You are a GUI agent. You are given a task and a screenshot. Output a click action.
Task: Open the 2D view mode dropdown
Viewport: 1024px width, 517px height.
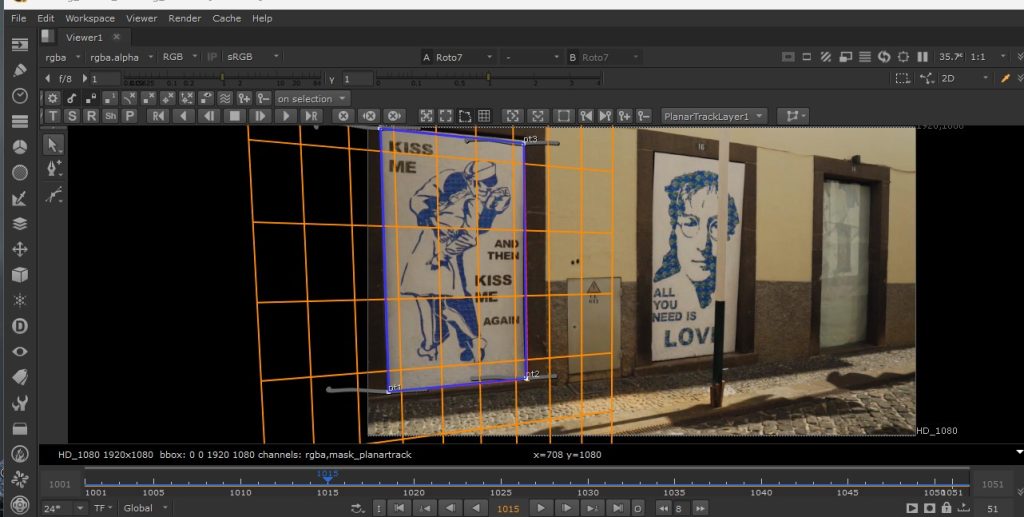pyautogui.click(x=965, y=78)
